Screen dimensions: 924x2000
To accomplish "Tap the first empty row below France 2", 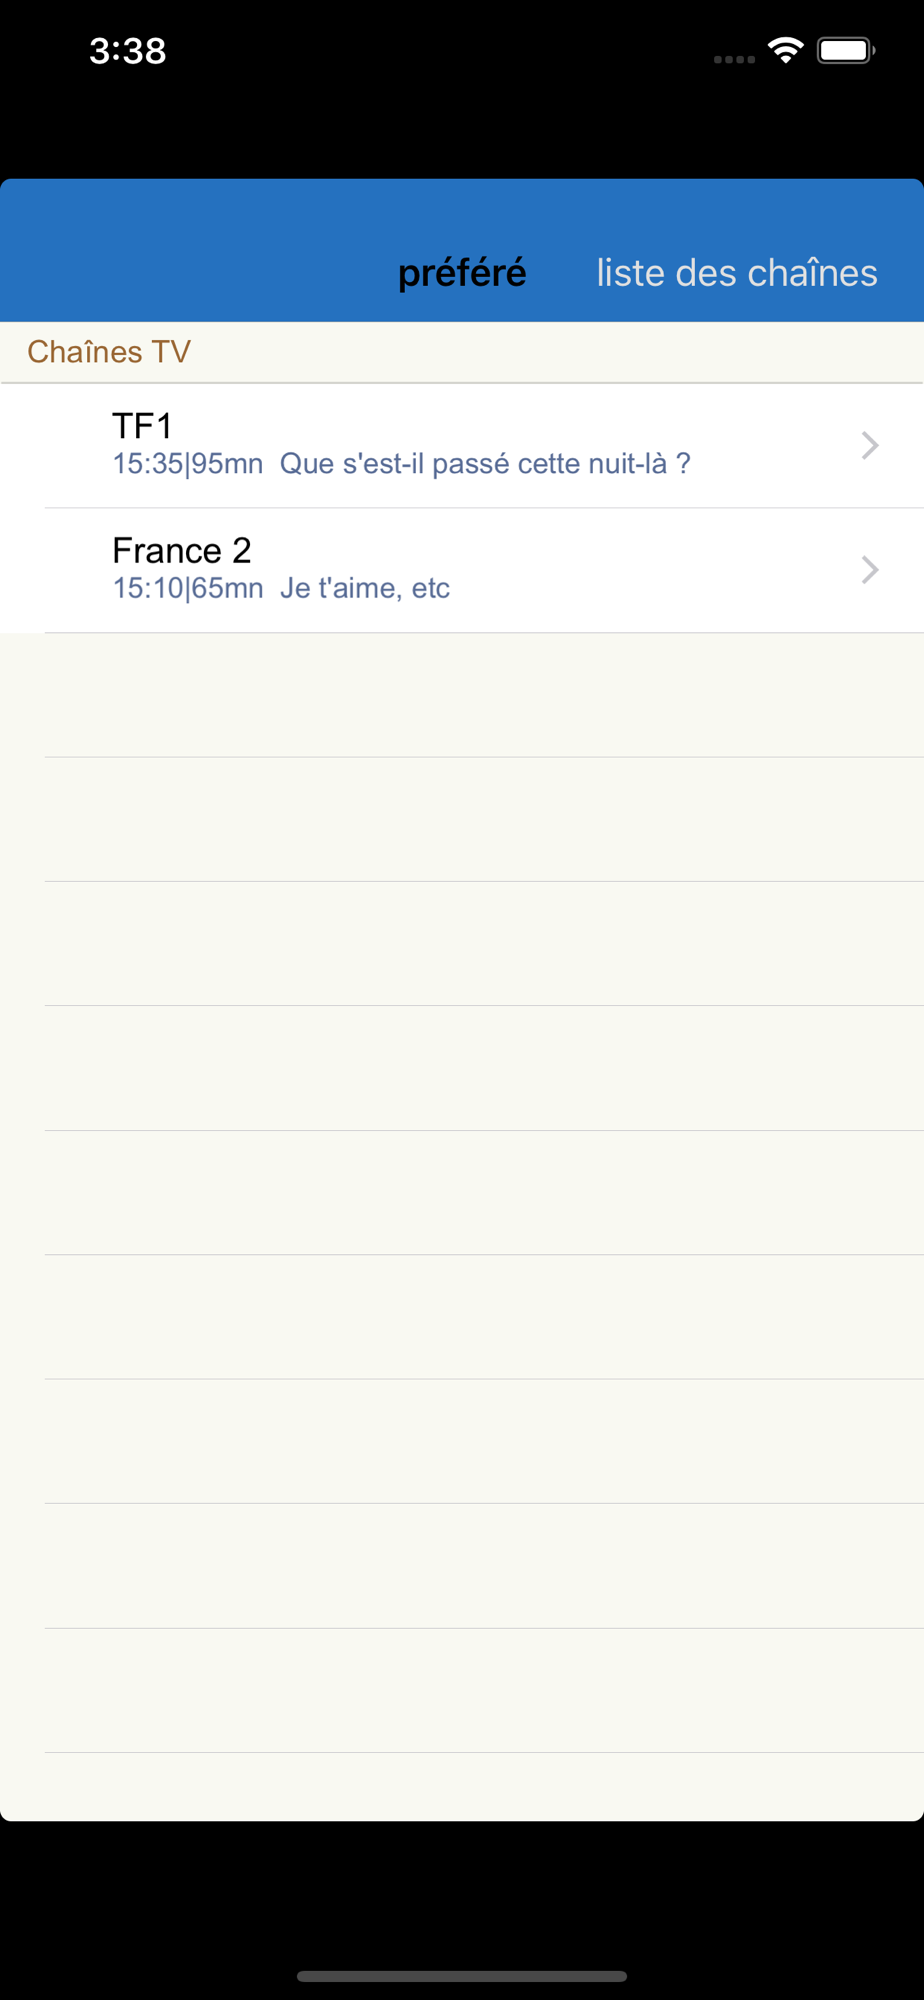I will [462, 695].
